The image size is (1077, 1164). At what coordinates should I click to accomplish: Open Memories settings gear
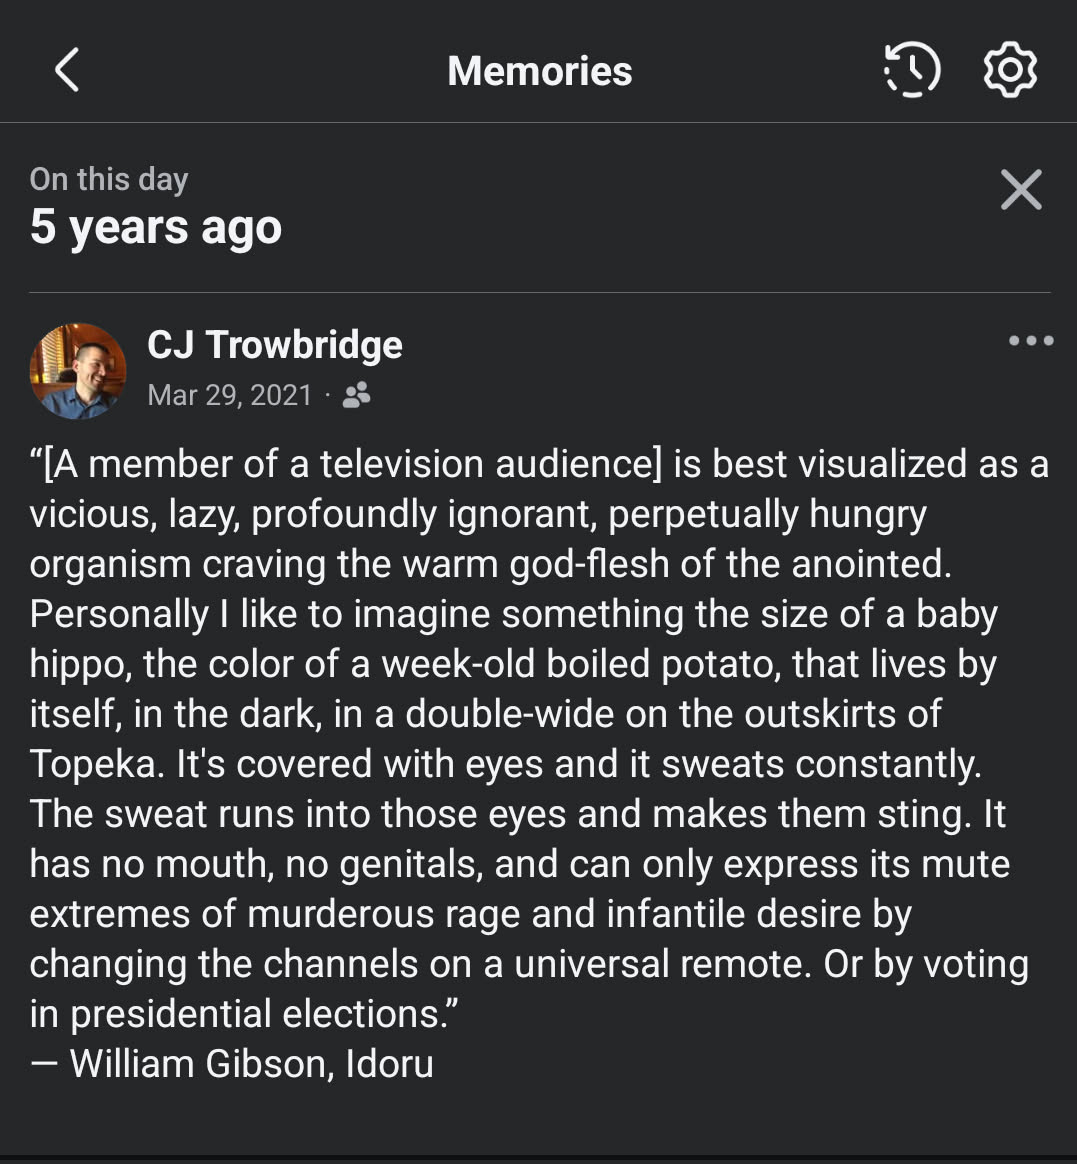point(1010,71)
